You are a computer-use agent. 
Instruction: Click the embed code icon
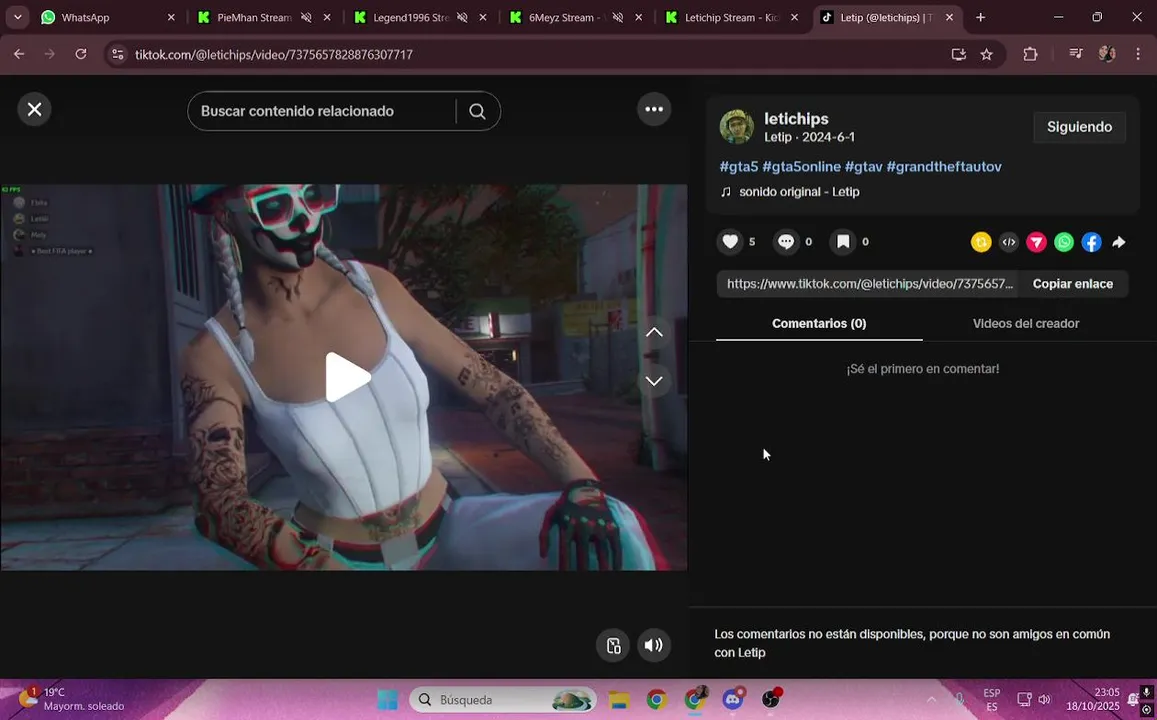(1009, 242)
